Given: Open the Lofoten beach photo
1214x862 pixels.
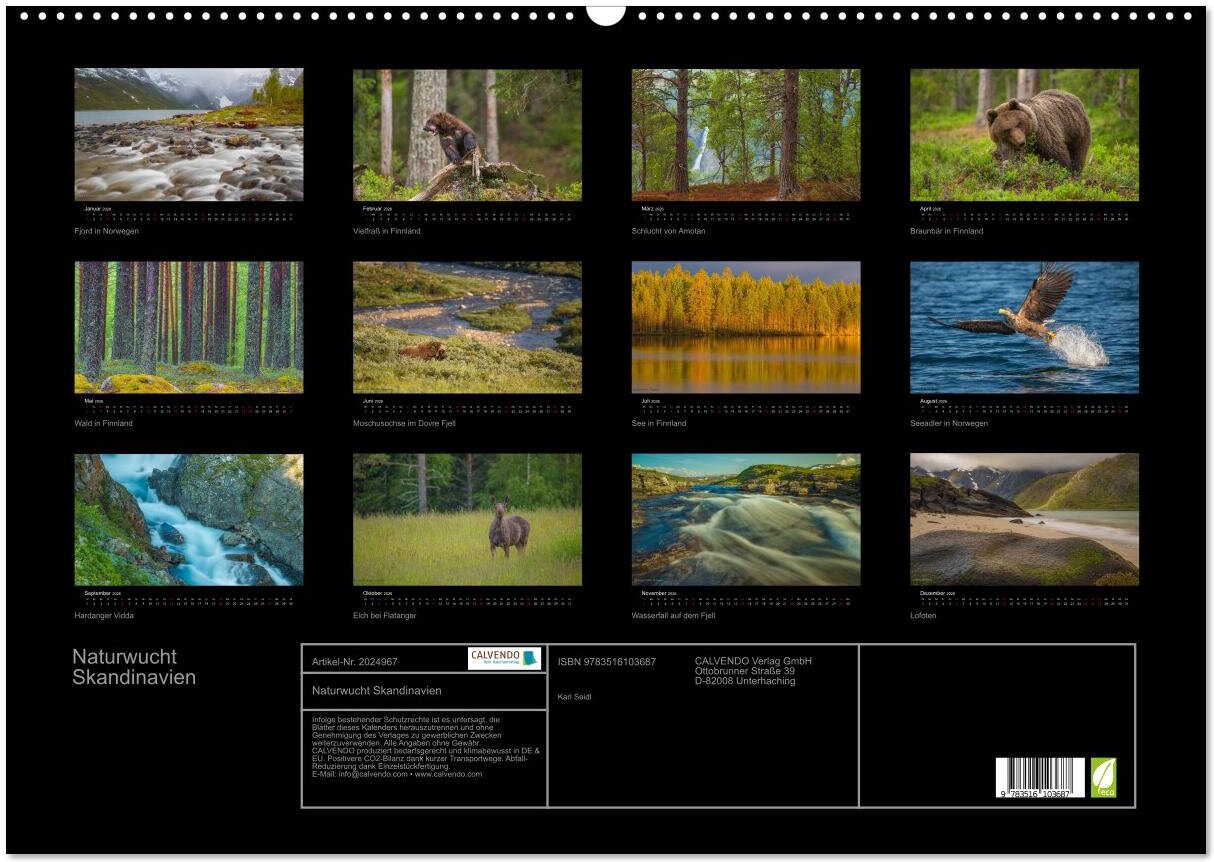Looking at the screenshot, I should (1024, 520).
